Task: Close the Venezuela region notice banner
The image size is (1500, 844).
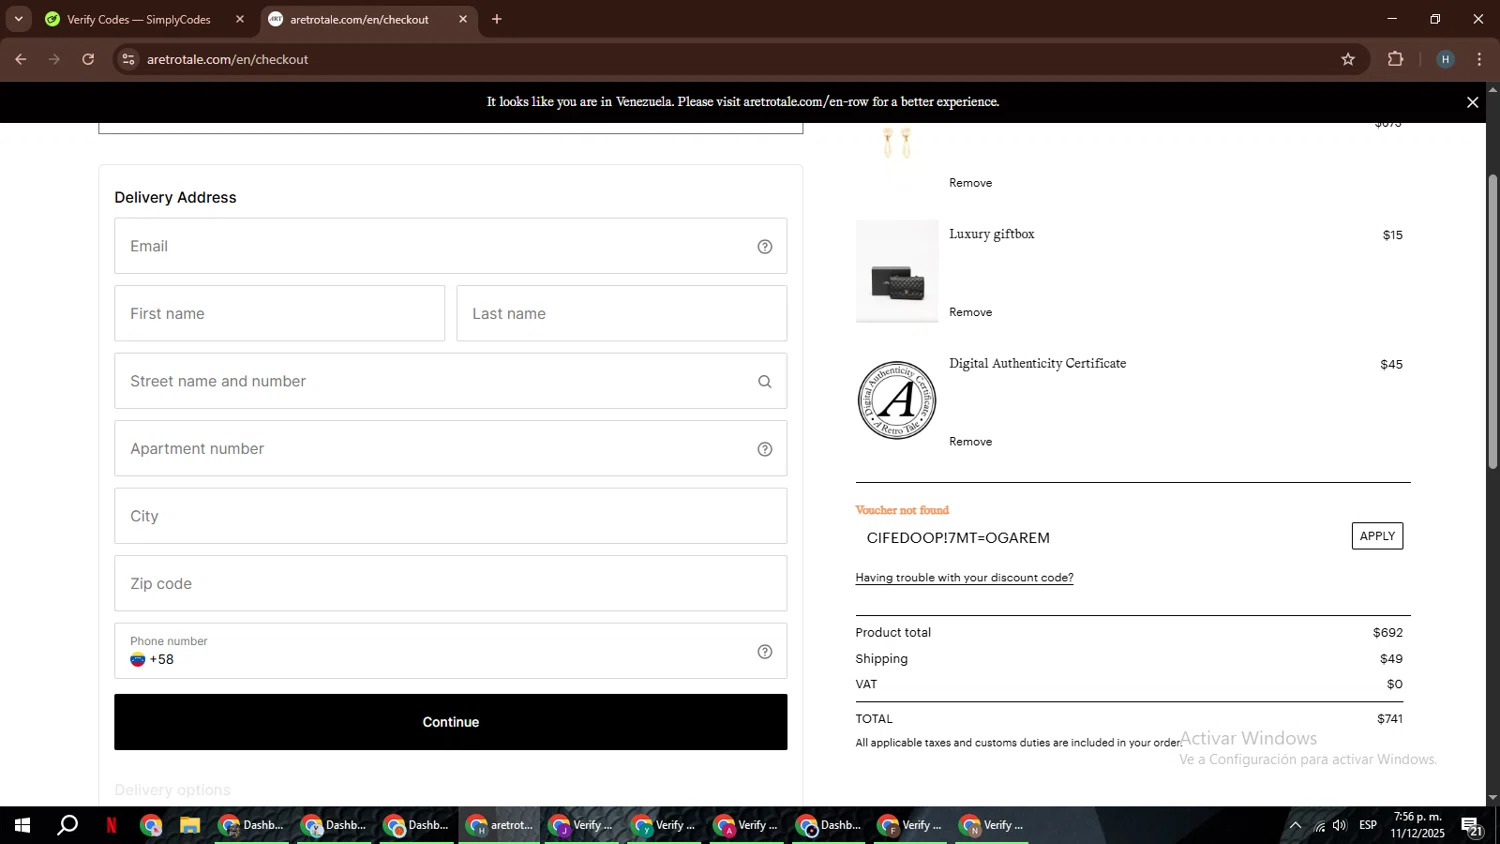Action: pos(1472,102)
